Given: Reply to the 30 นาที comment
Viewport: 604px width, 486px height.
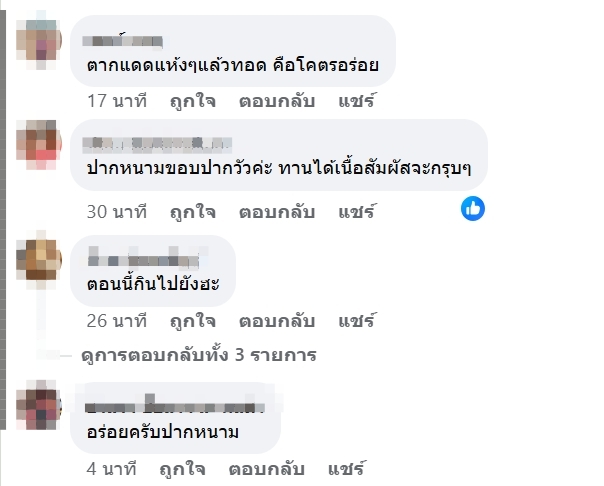Looking at the screenshot, I should click(277, 211).
